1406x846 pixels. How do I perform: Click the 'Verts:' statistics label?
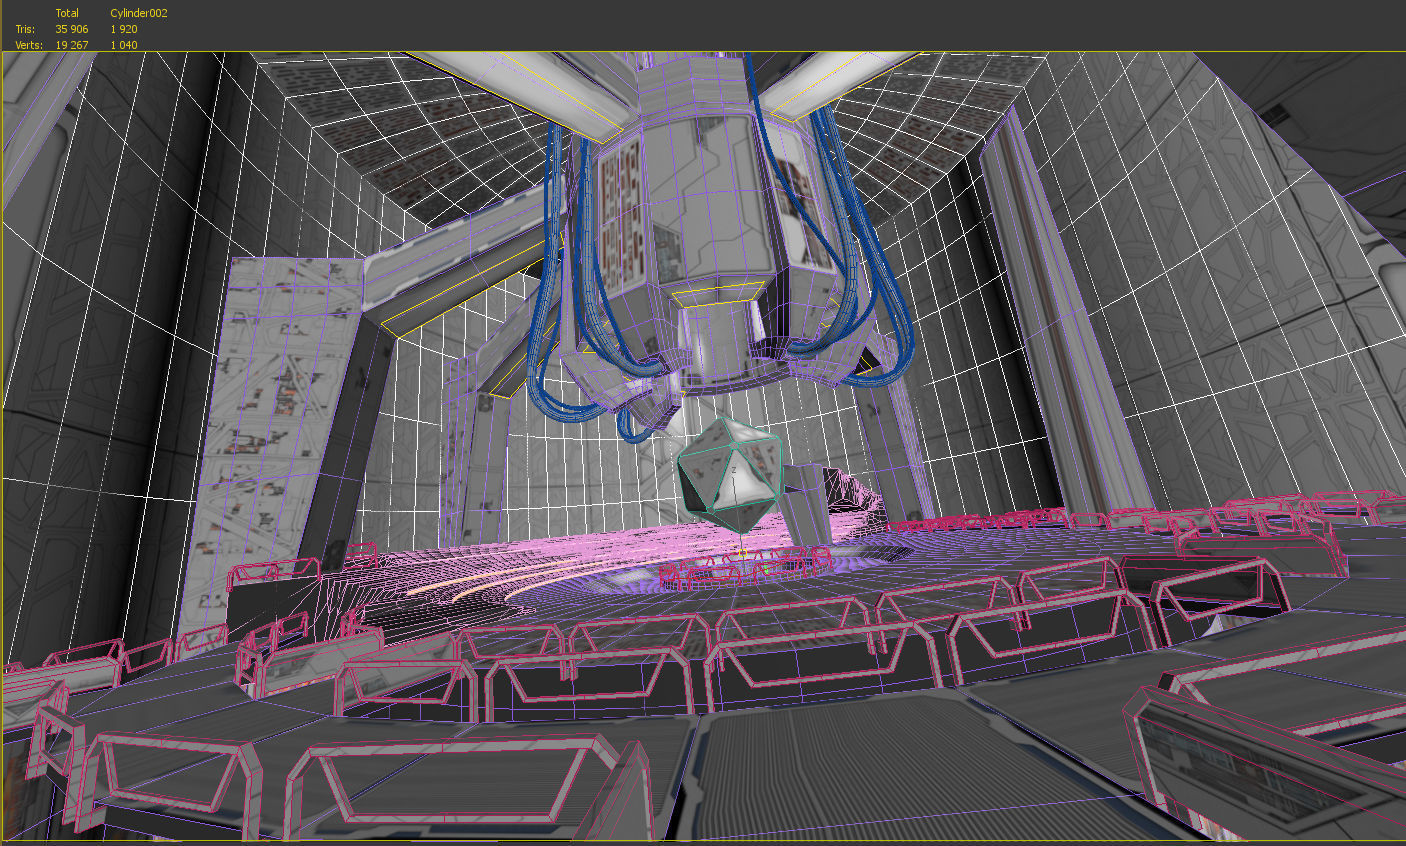coord(28,45)
